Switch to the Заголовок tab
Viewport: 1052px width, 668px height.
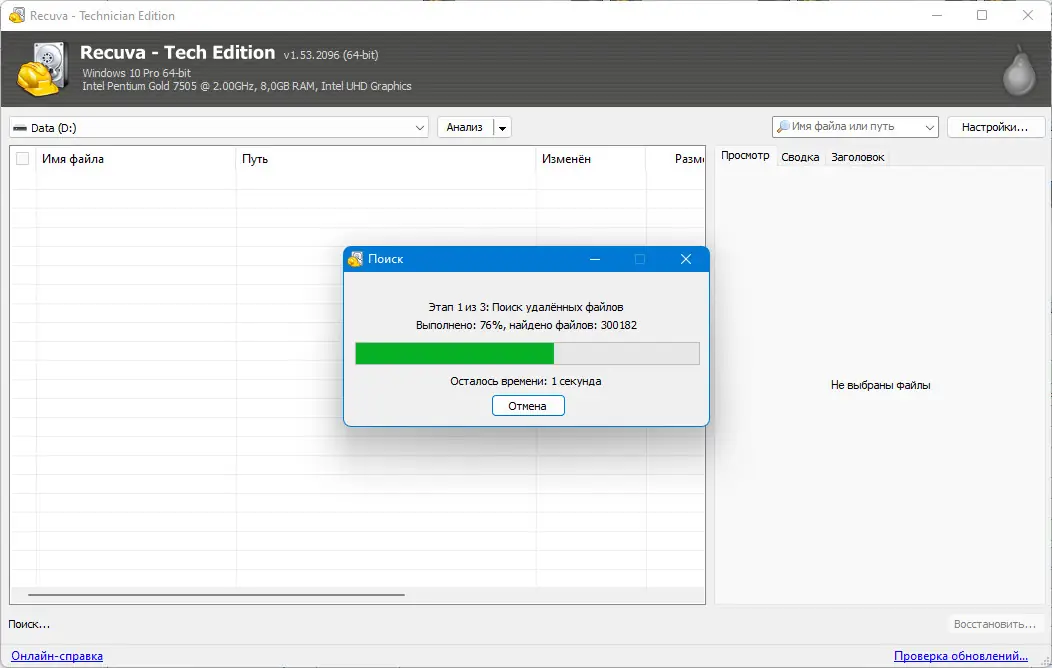point(857,157)
